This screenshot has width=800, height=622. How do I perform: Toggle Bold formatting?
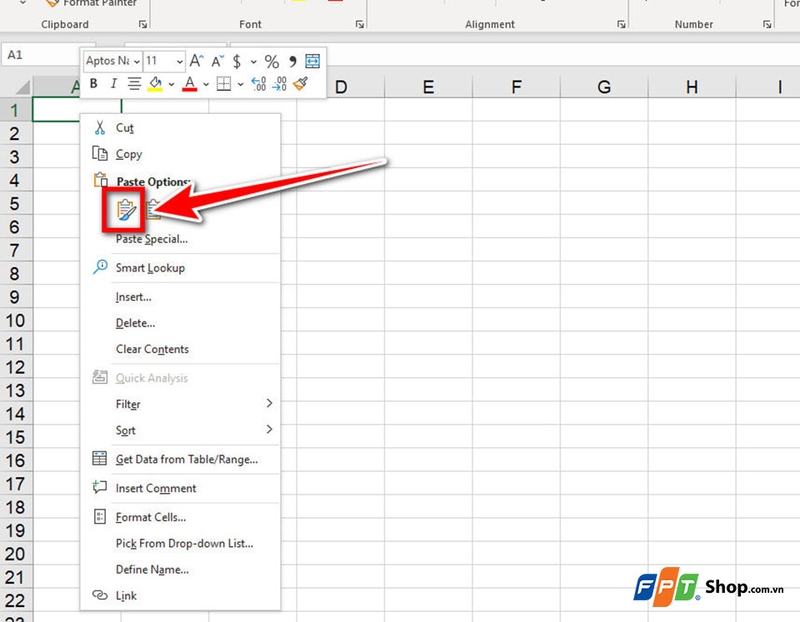tap(92, 83)
